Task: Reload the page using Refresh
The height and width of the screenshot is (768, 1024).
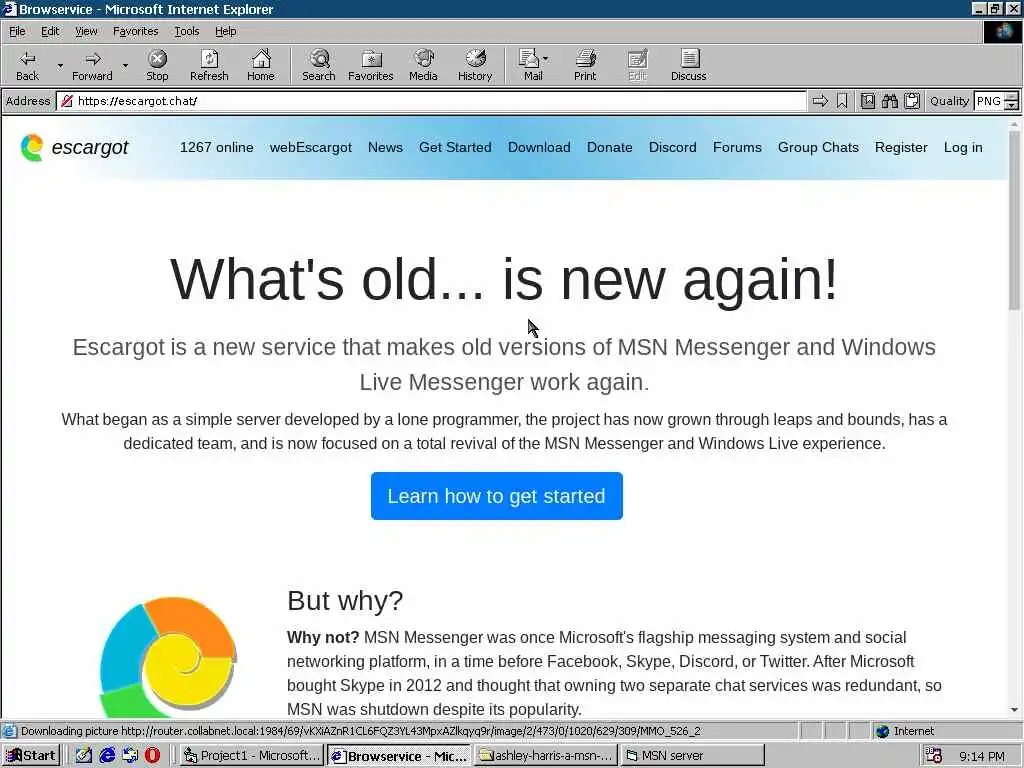Action: point(209,65)
